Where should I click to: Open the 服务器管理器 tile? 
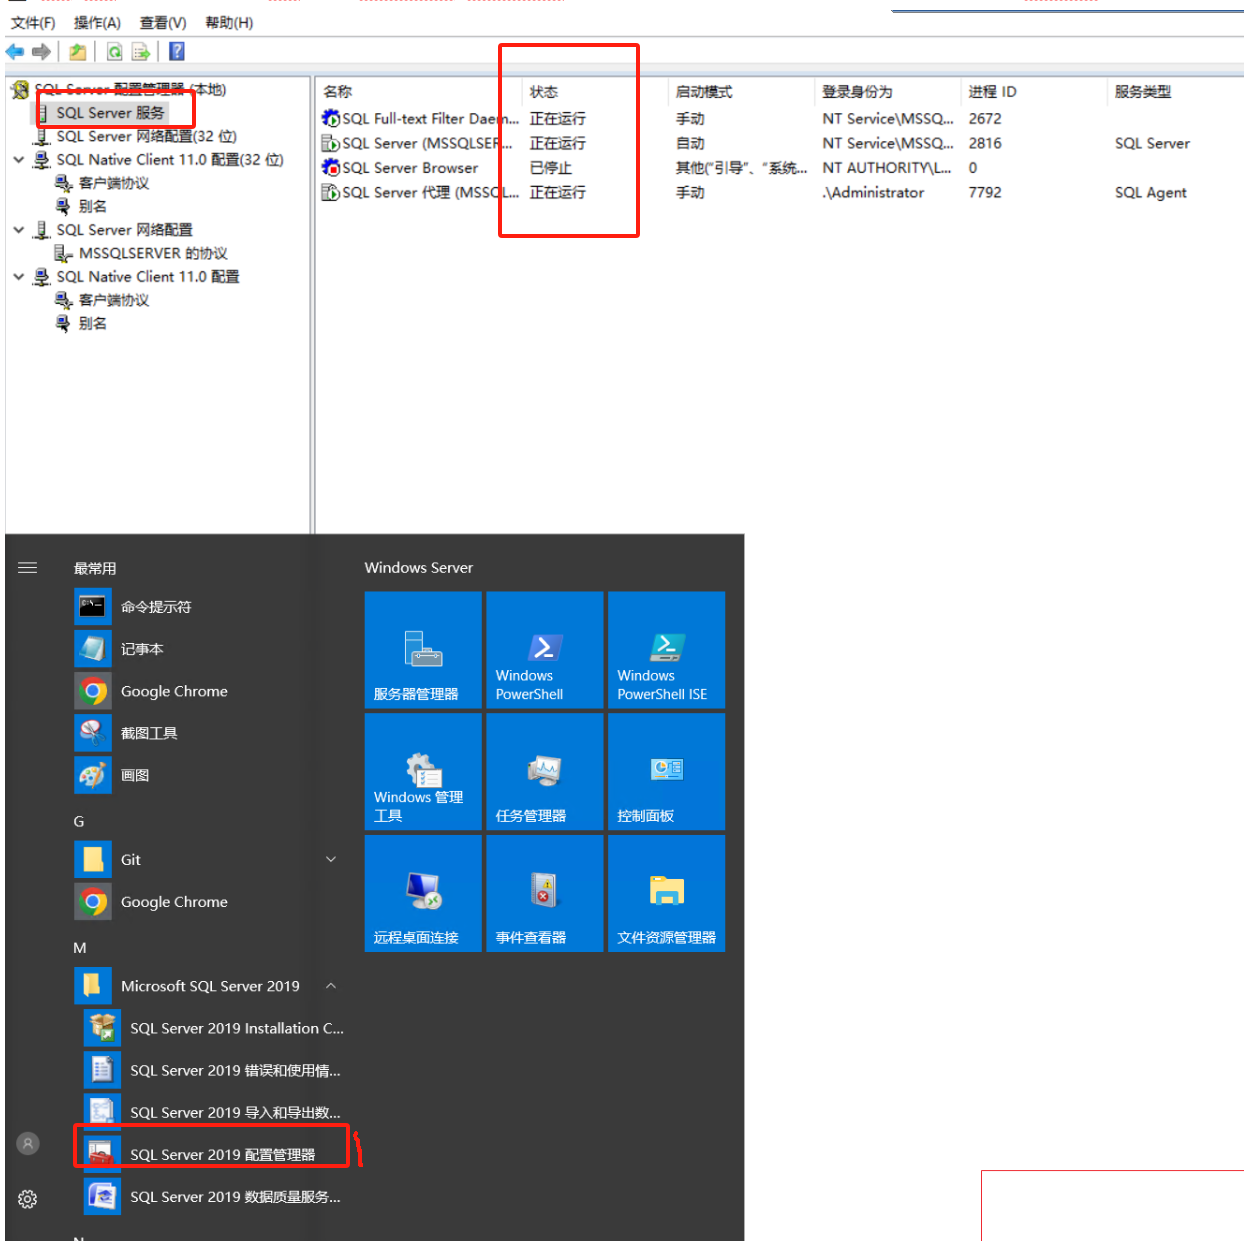tap(423, 650)
